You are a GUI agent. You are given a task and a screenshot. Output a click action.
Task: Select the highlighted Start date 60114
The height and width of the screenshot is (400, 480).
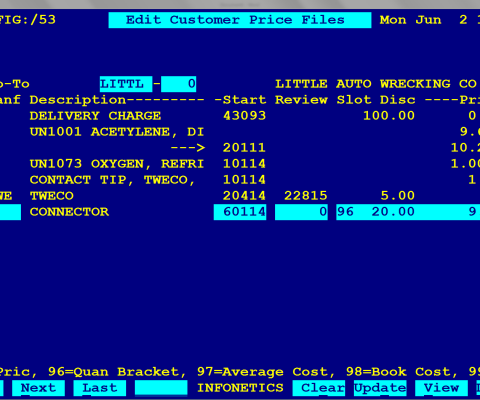240,212
